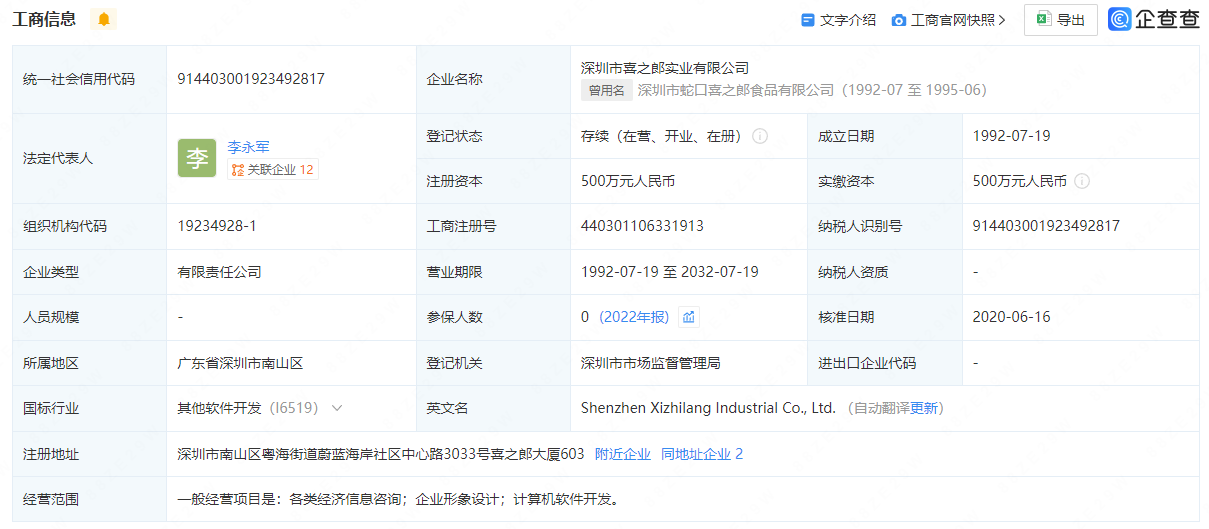Viewport: 1209px width, 529px height.
Task: Click info icon beside 实缴资本 500万元人民币
Action: point(1082,181)
